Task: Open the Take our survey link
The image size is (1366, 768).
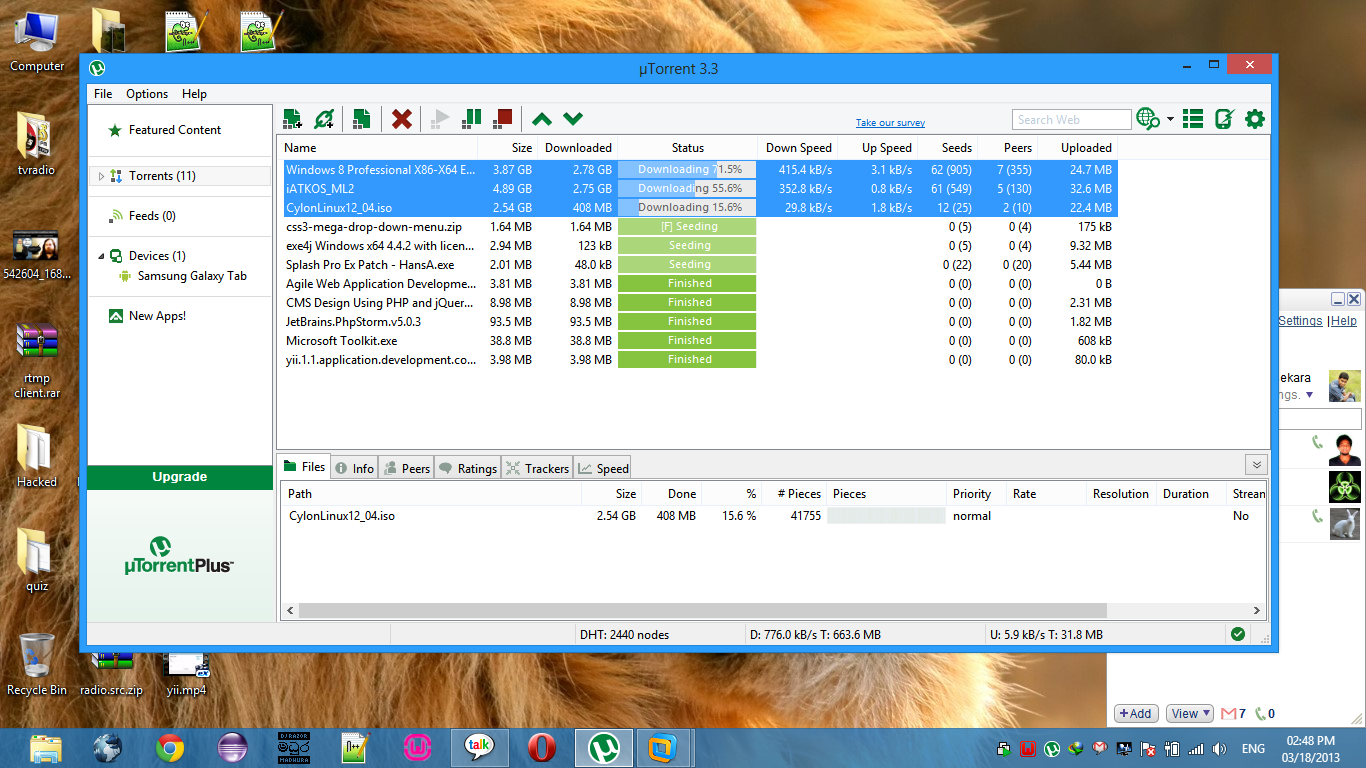Action: (x=890, y=123)
